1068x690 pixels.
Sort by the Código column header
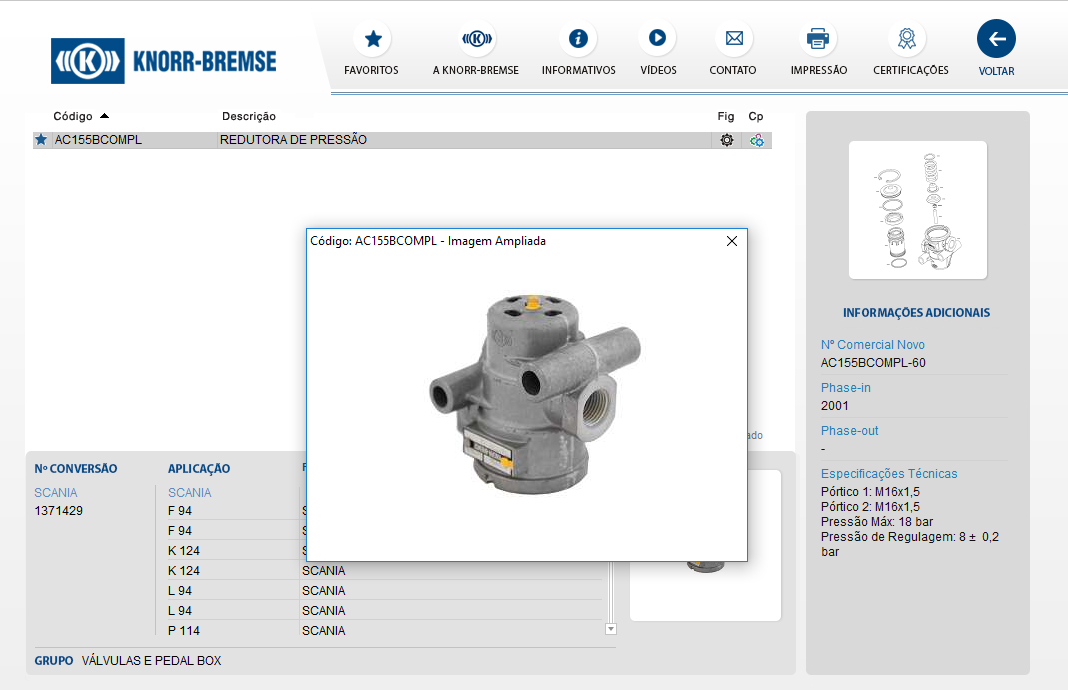coord(73,117)
